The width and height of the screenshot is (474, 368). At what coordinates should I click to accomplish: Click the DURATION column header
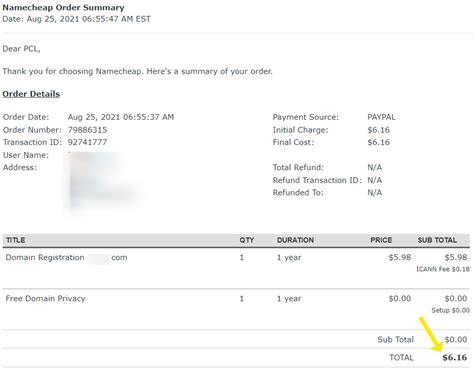(x=295, y=240)
